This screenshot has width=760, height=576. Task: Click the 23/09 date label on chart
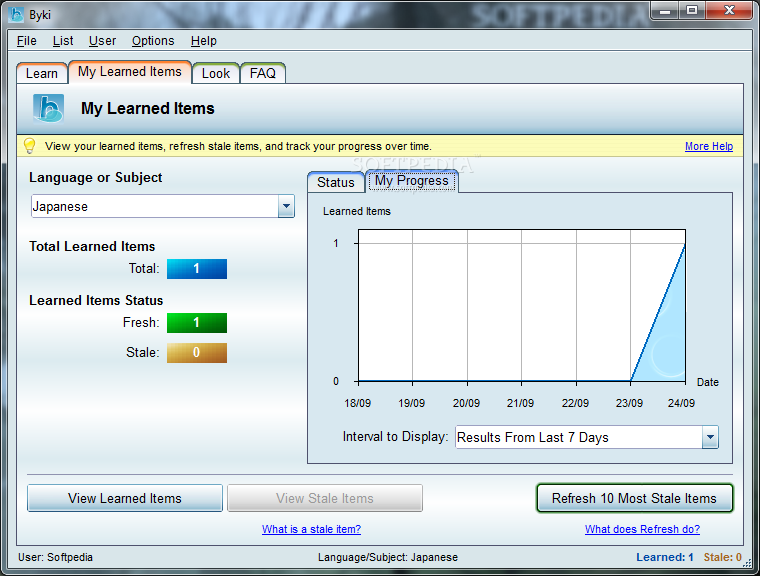point(629,403)
